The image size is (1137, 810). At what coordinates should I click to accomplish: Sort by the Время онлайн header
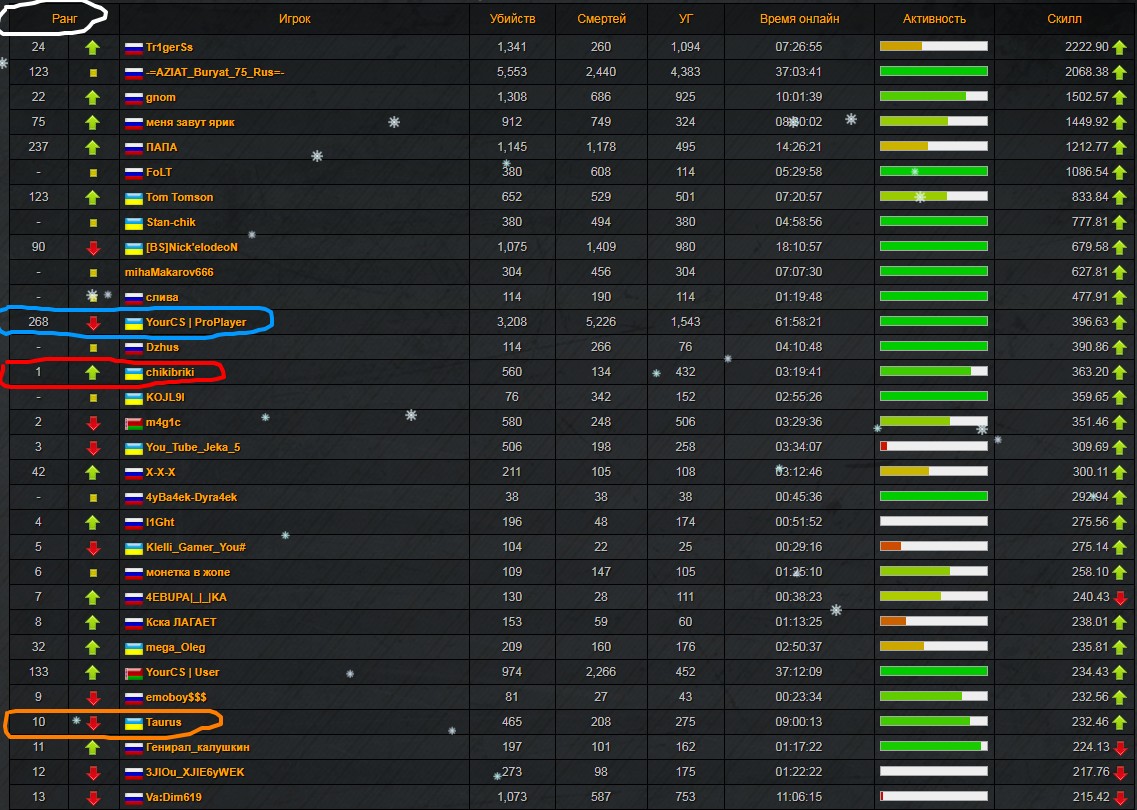click(799, 18)
